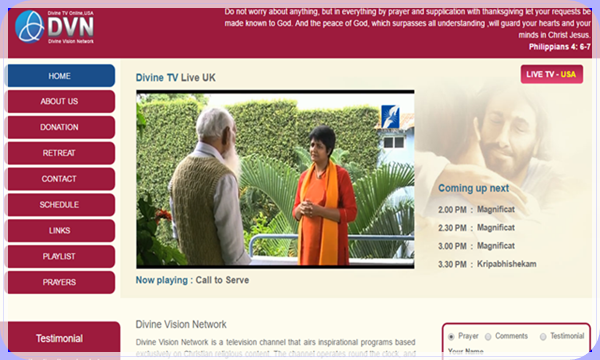Go to the PRAYERS page
600x360 pixels.
[x=60, y=282]
